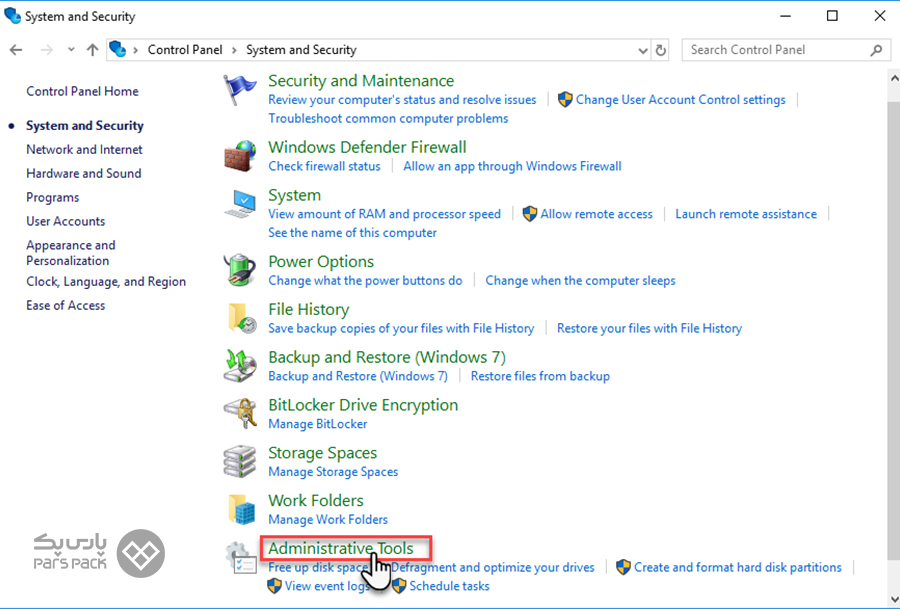Click Manage Work Folders

pyautogui.click(x=328, y=519)
